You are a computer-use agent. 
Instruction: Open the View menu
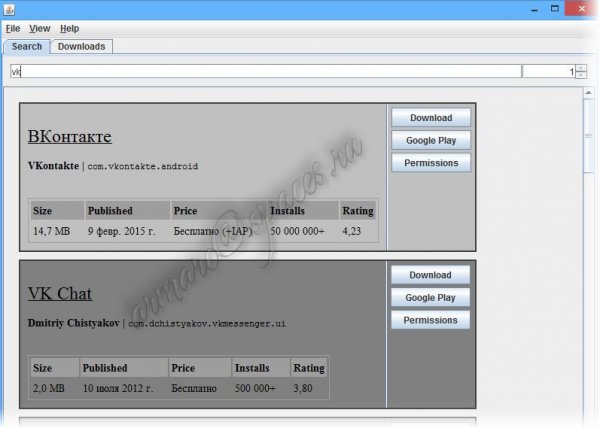pos(39,29)
